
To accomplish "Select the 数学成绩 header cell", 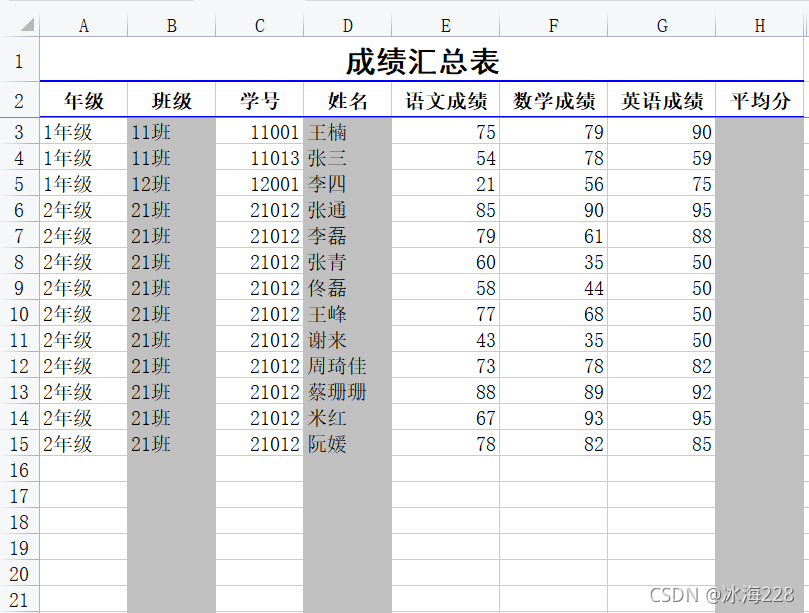I will 553,100.
